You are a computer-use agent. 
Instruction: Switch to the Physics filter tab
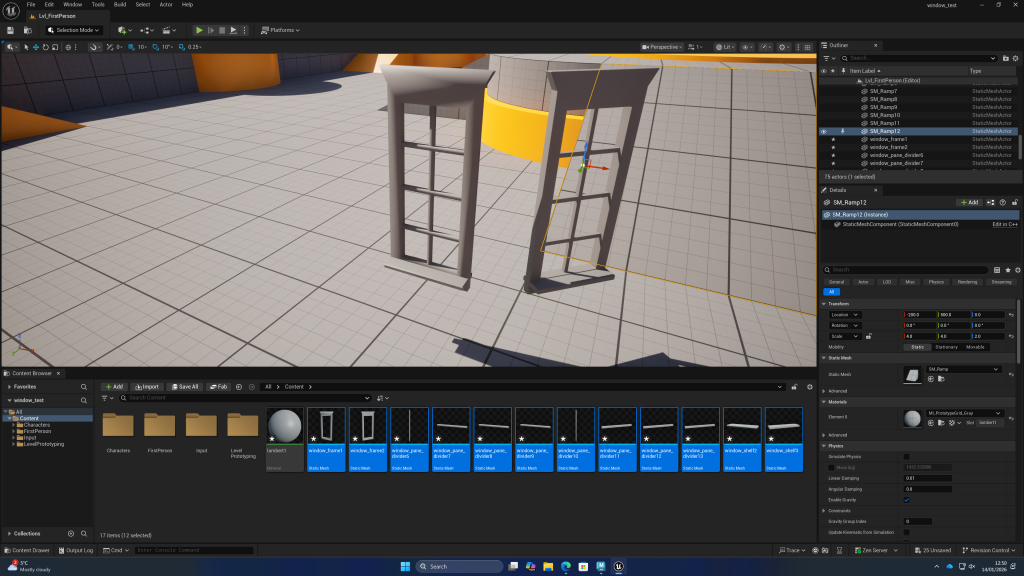tap(935, 282)
